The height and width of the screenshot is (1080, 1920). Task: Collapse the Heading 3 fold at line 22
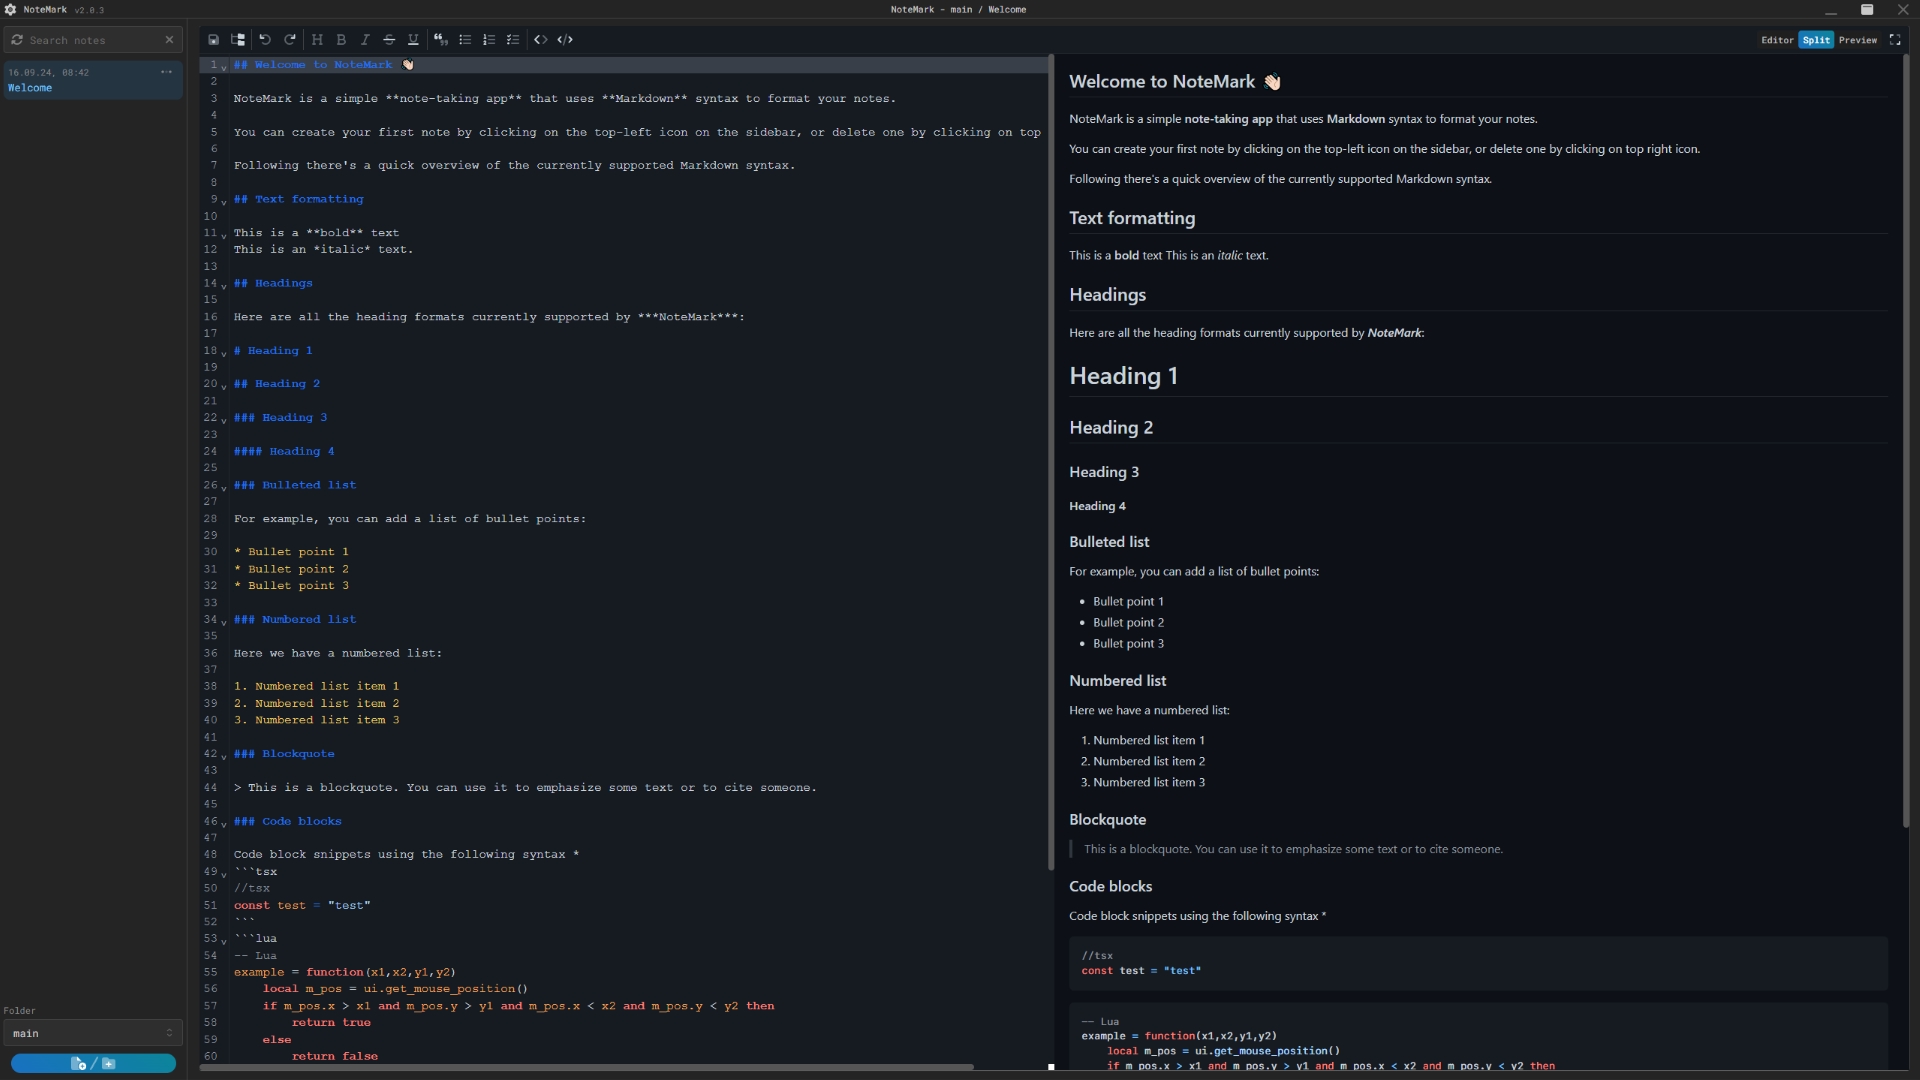[x=224, y=419]
